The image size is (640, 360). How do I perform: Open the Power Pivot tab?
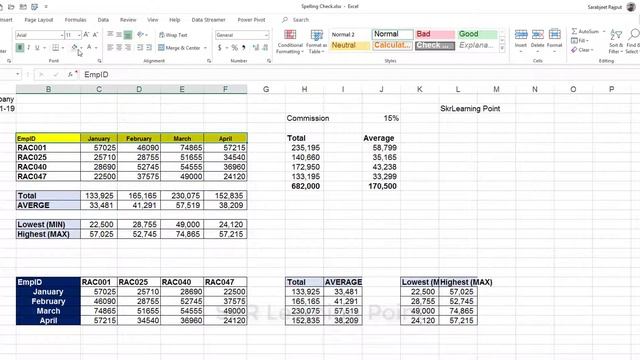pyautogui.click(x=251, y=20)
